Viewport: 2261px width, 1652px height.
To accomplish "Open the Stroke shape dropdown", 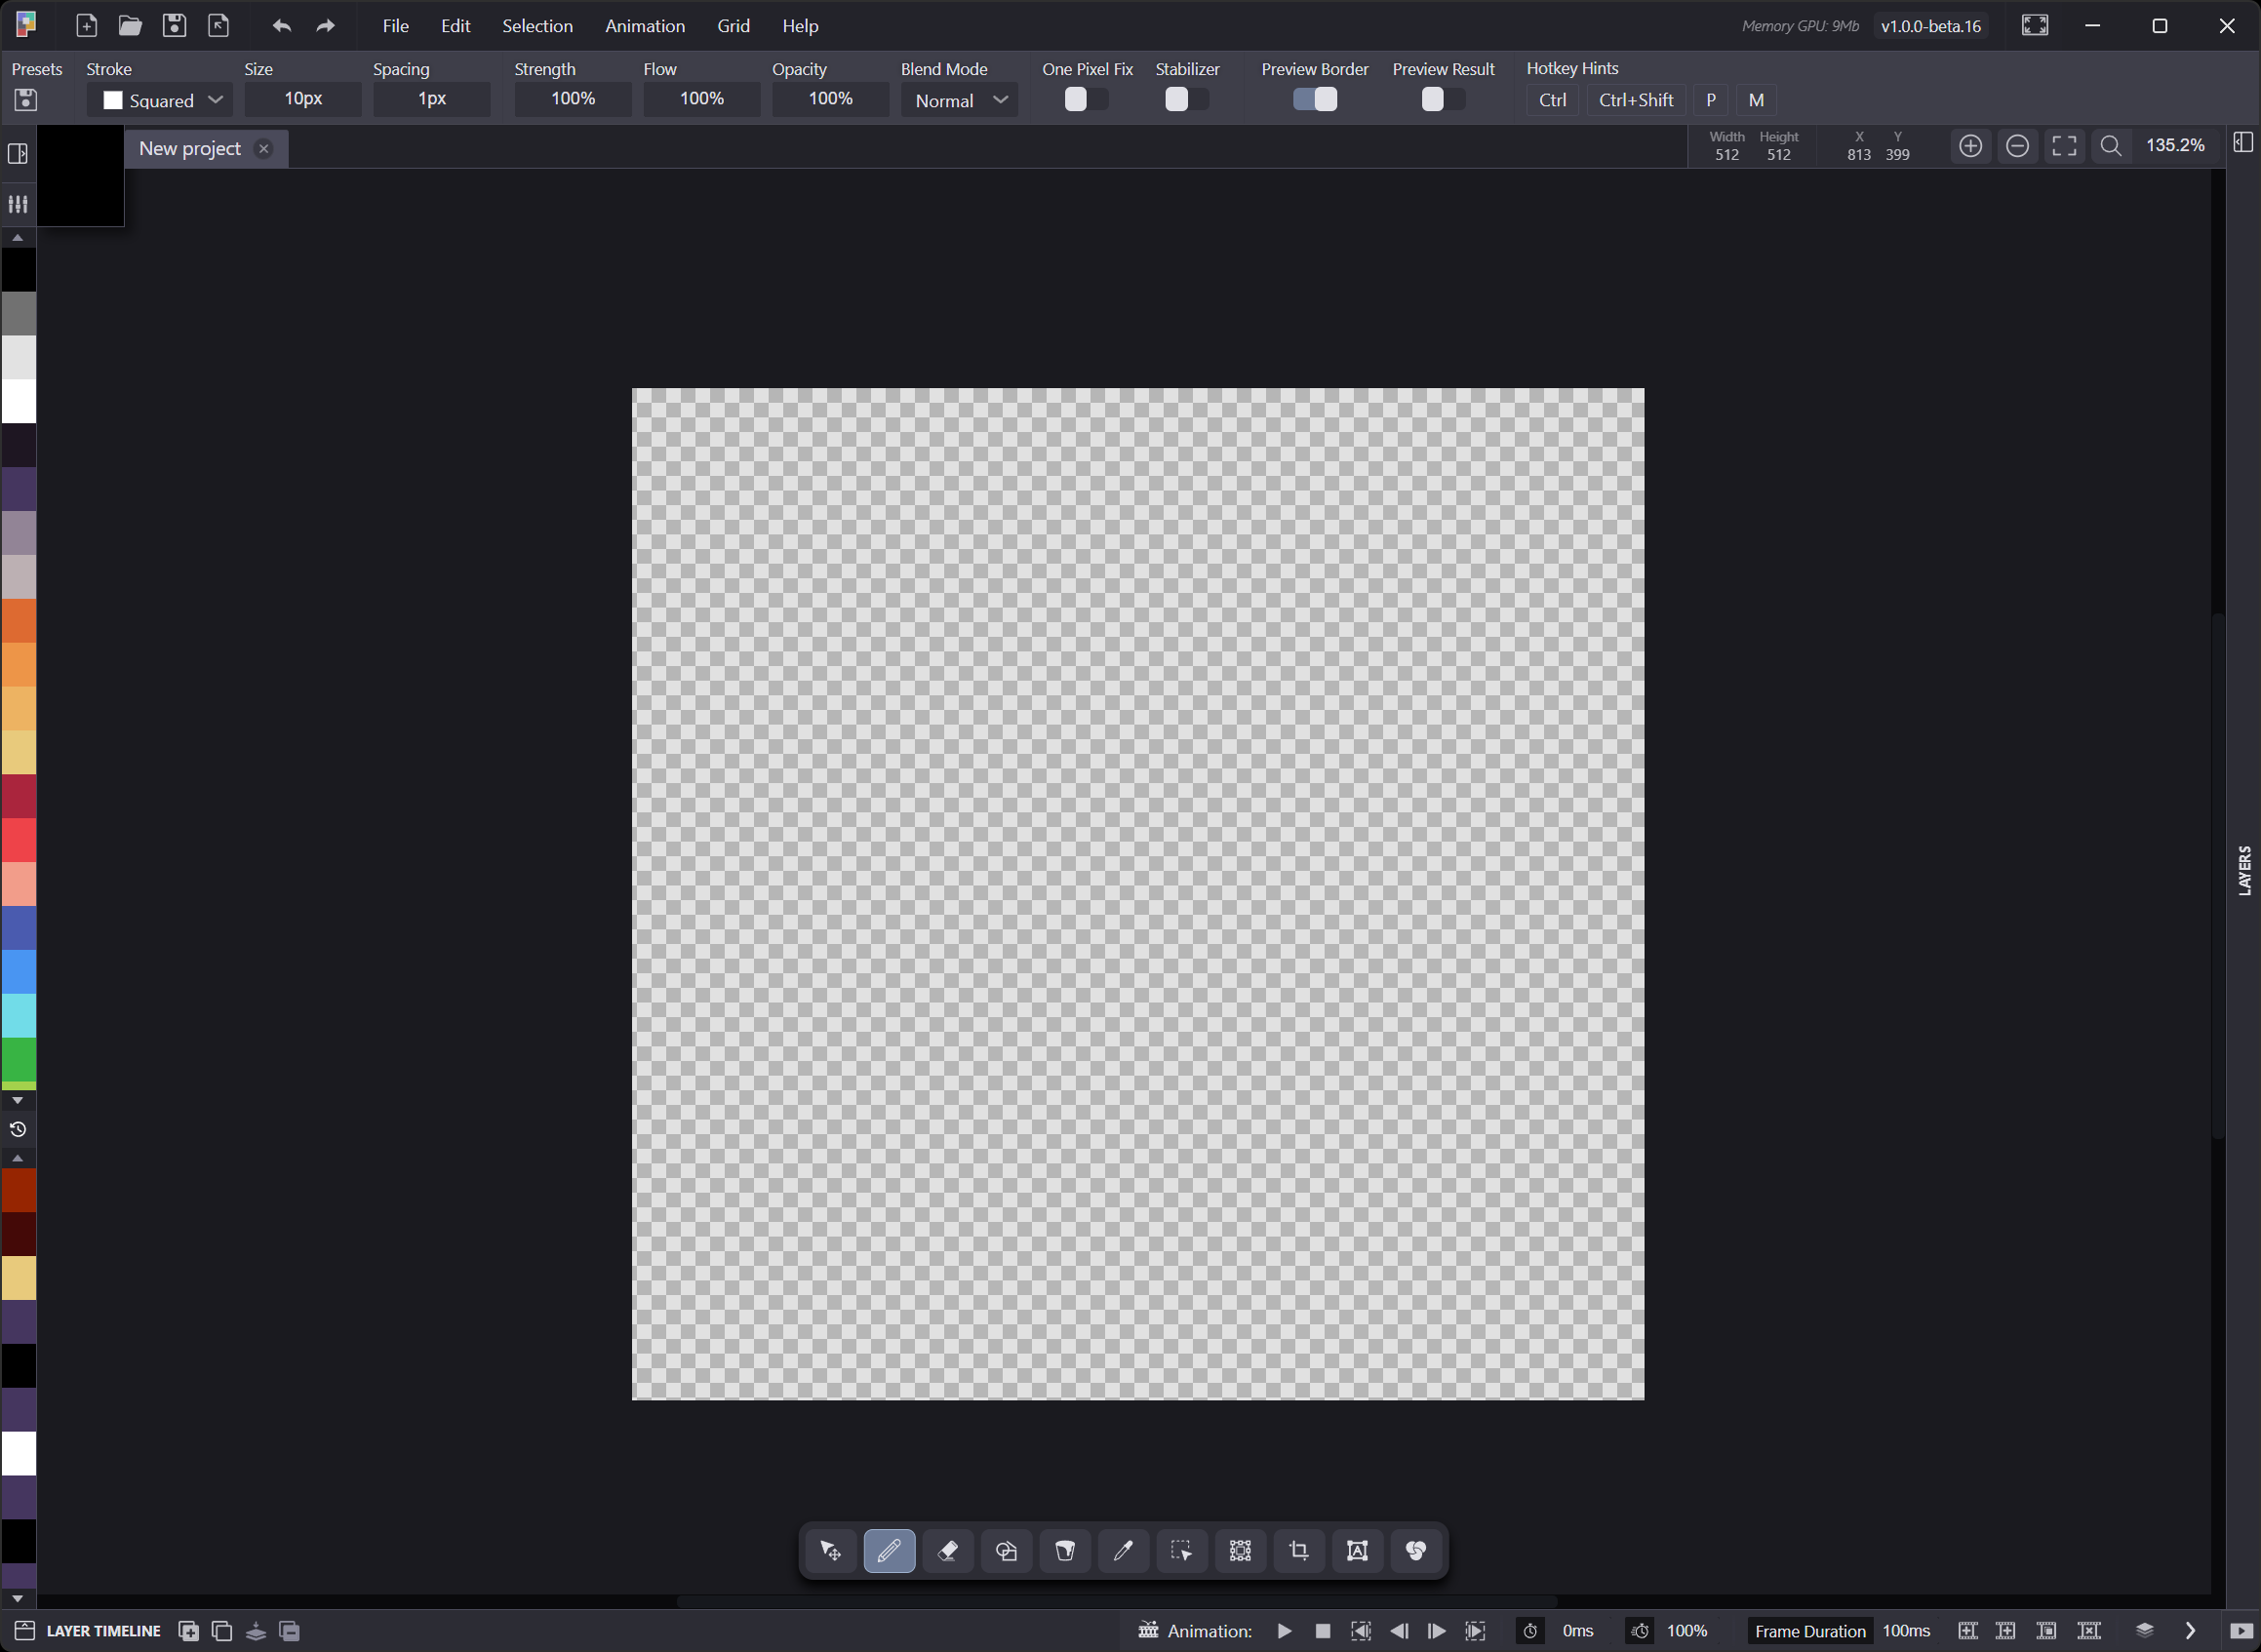I will pos(160,100).
